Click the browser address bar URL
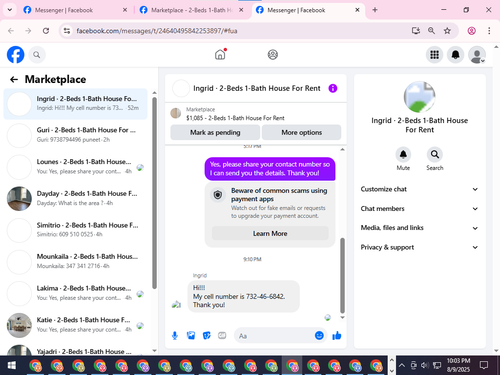 coord(157,31)
